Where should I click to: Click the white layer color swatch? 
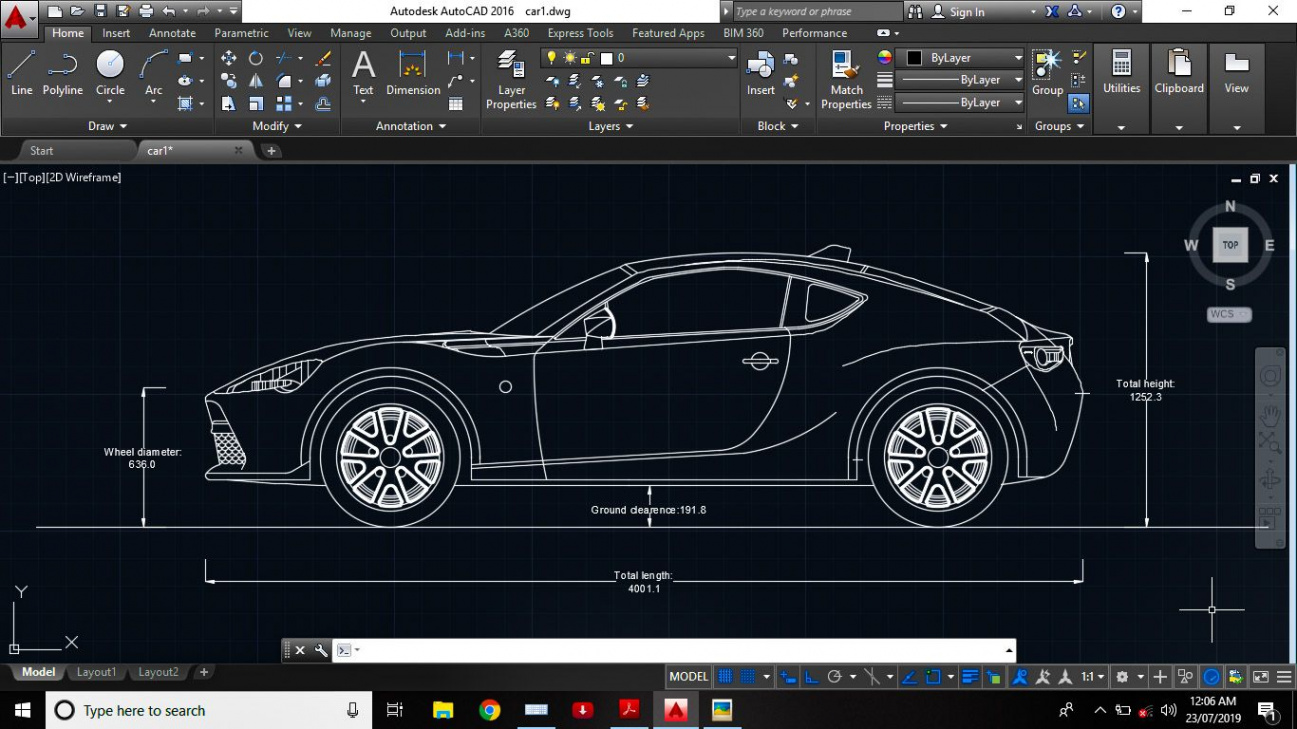[606, 59]
